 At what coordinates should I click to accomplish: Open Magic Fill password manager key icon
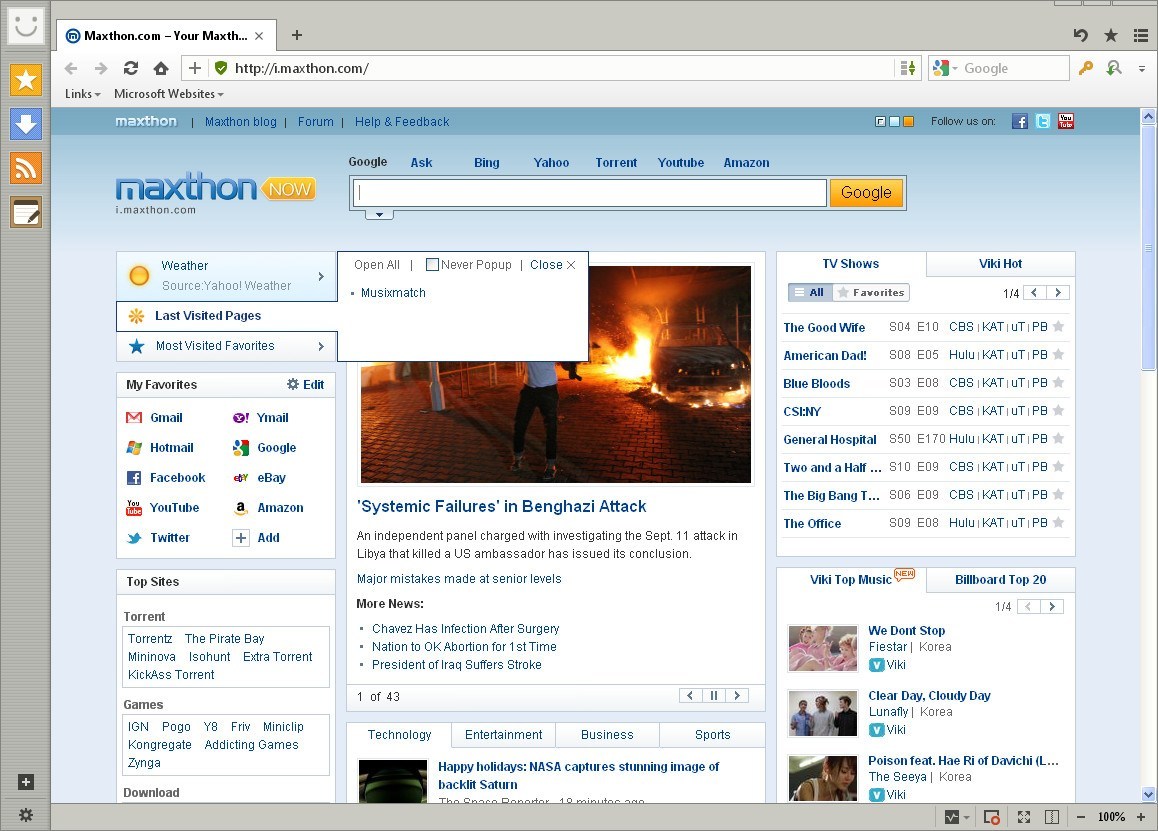tap(1086, 68)
